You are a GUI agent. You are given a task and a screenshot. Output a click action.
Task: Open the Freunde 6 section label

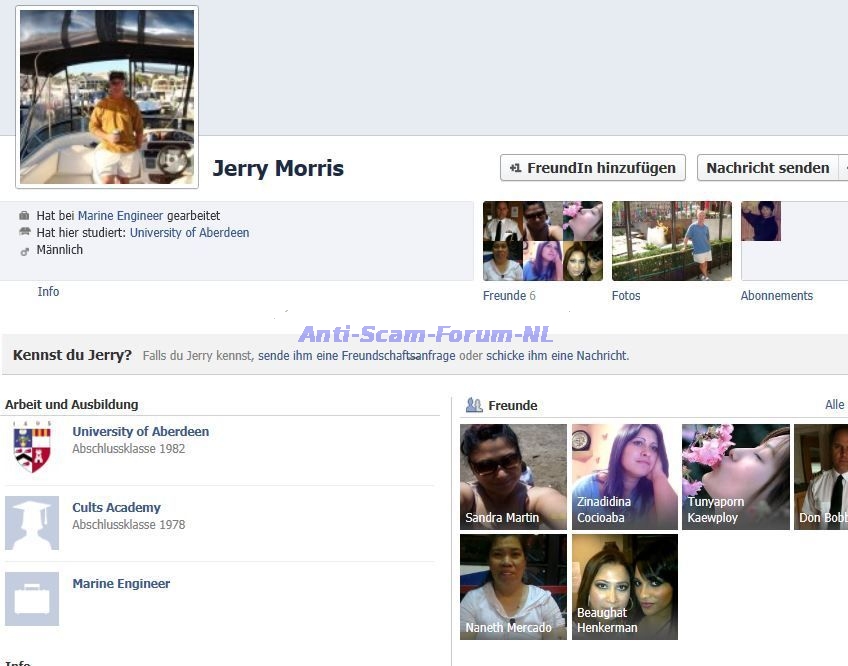pyautogui.click(x=509, y=296)
